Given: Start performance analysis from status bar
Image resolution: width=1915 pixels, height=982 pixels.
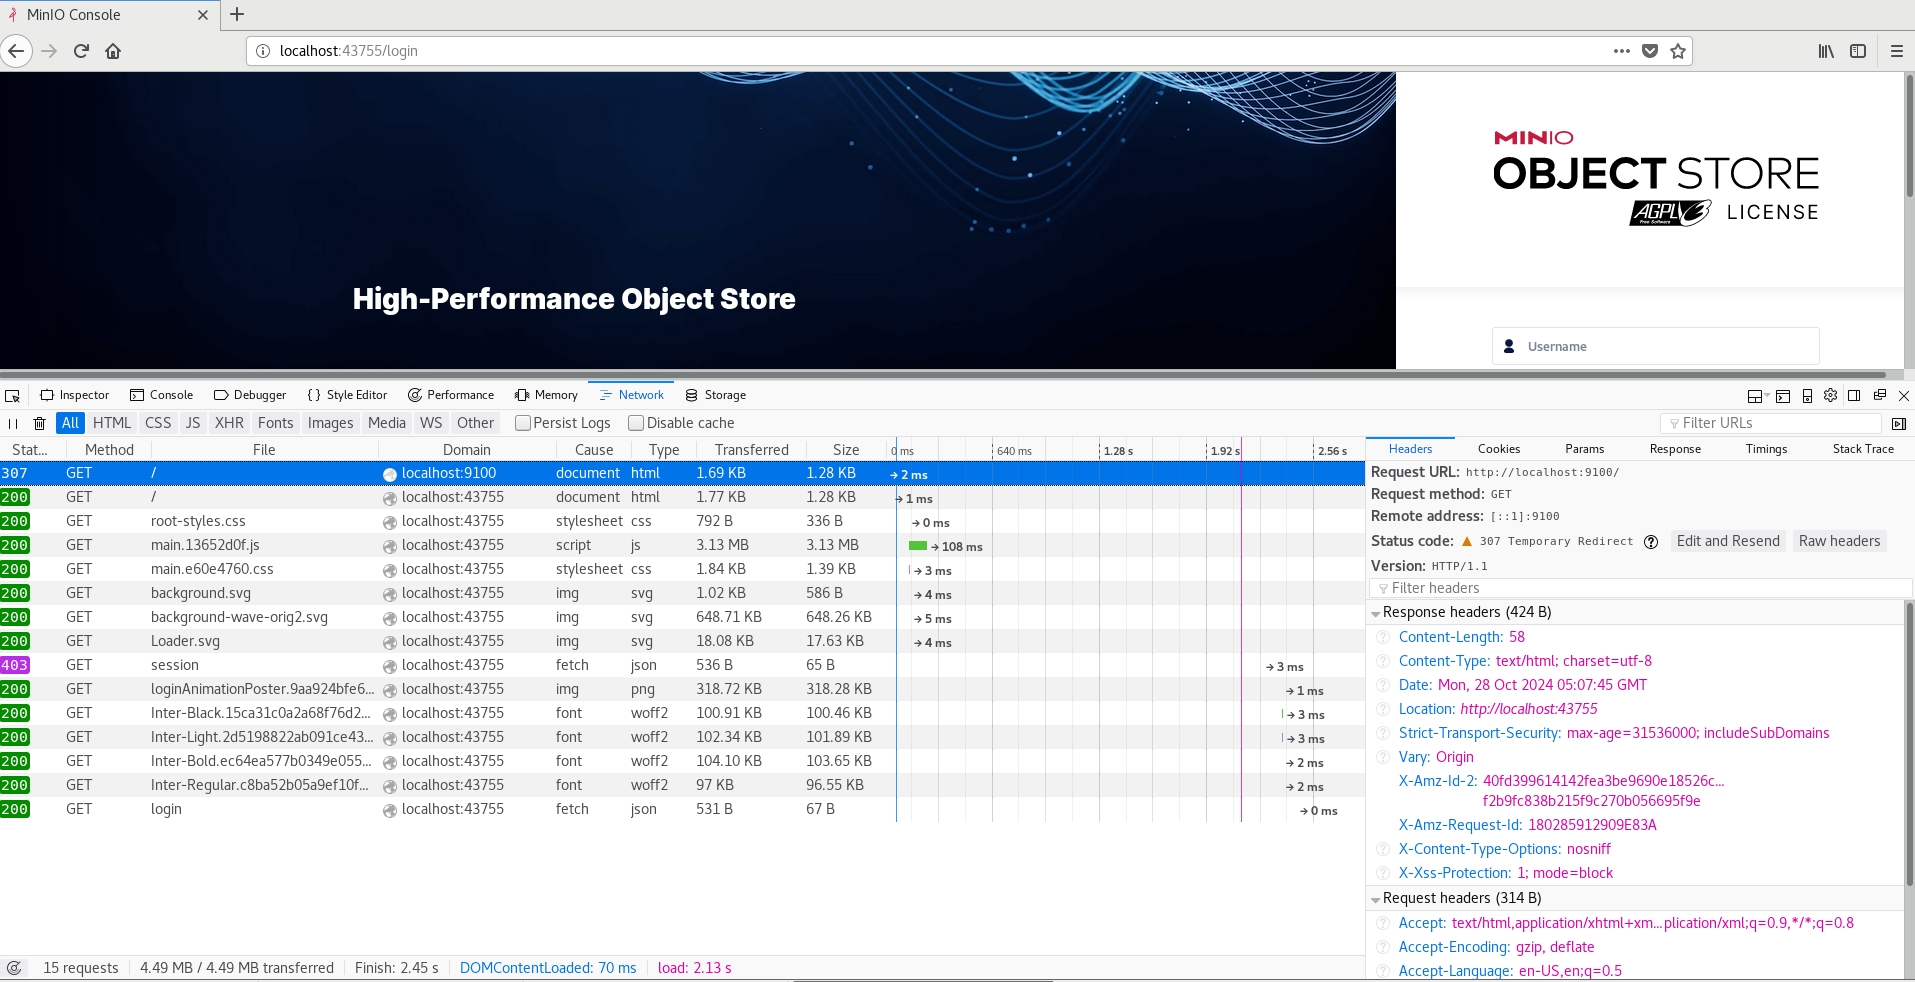Looking at the screenshot, I should [14, 968].
